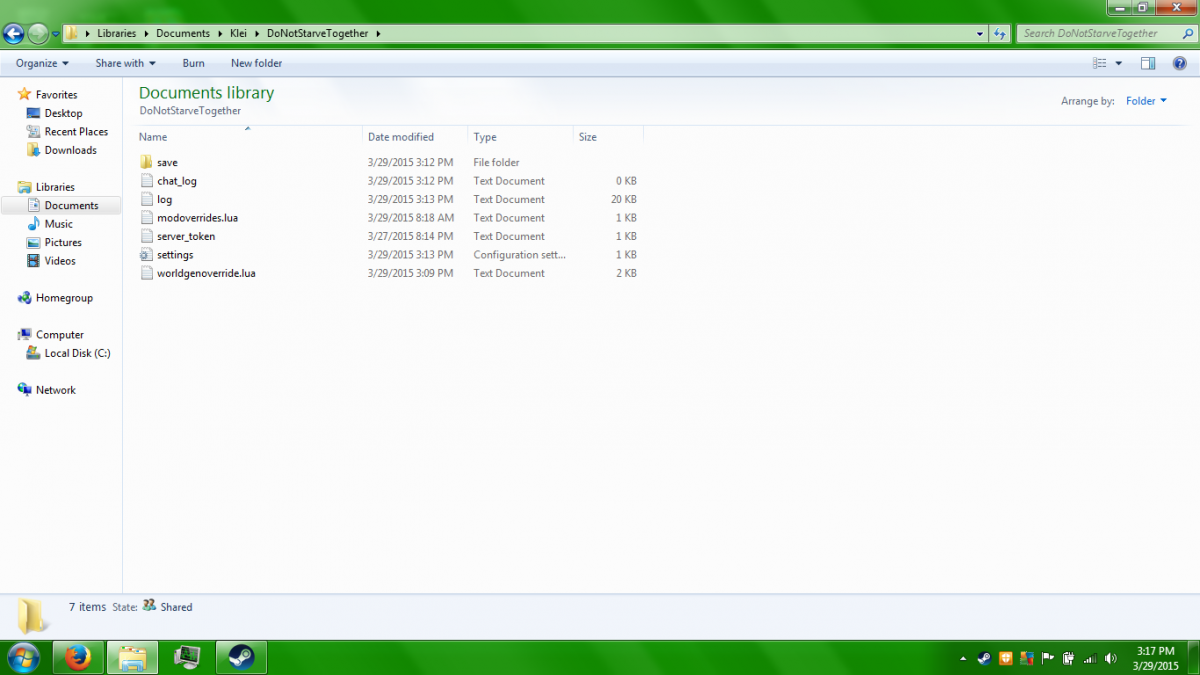This screenshot has height=675, width=1200.
Task: Open Steam from the taskbar
Action: click(x=240, y=657)
